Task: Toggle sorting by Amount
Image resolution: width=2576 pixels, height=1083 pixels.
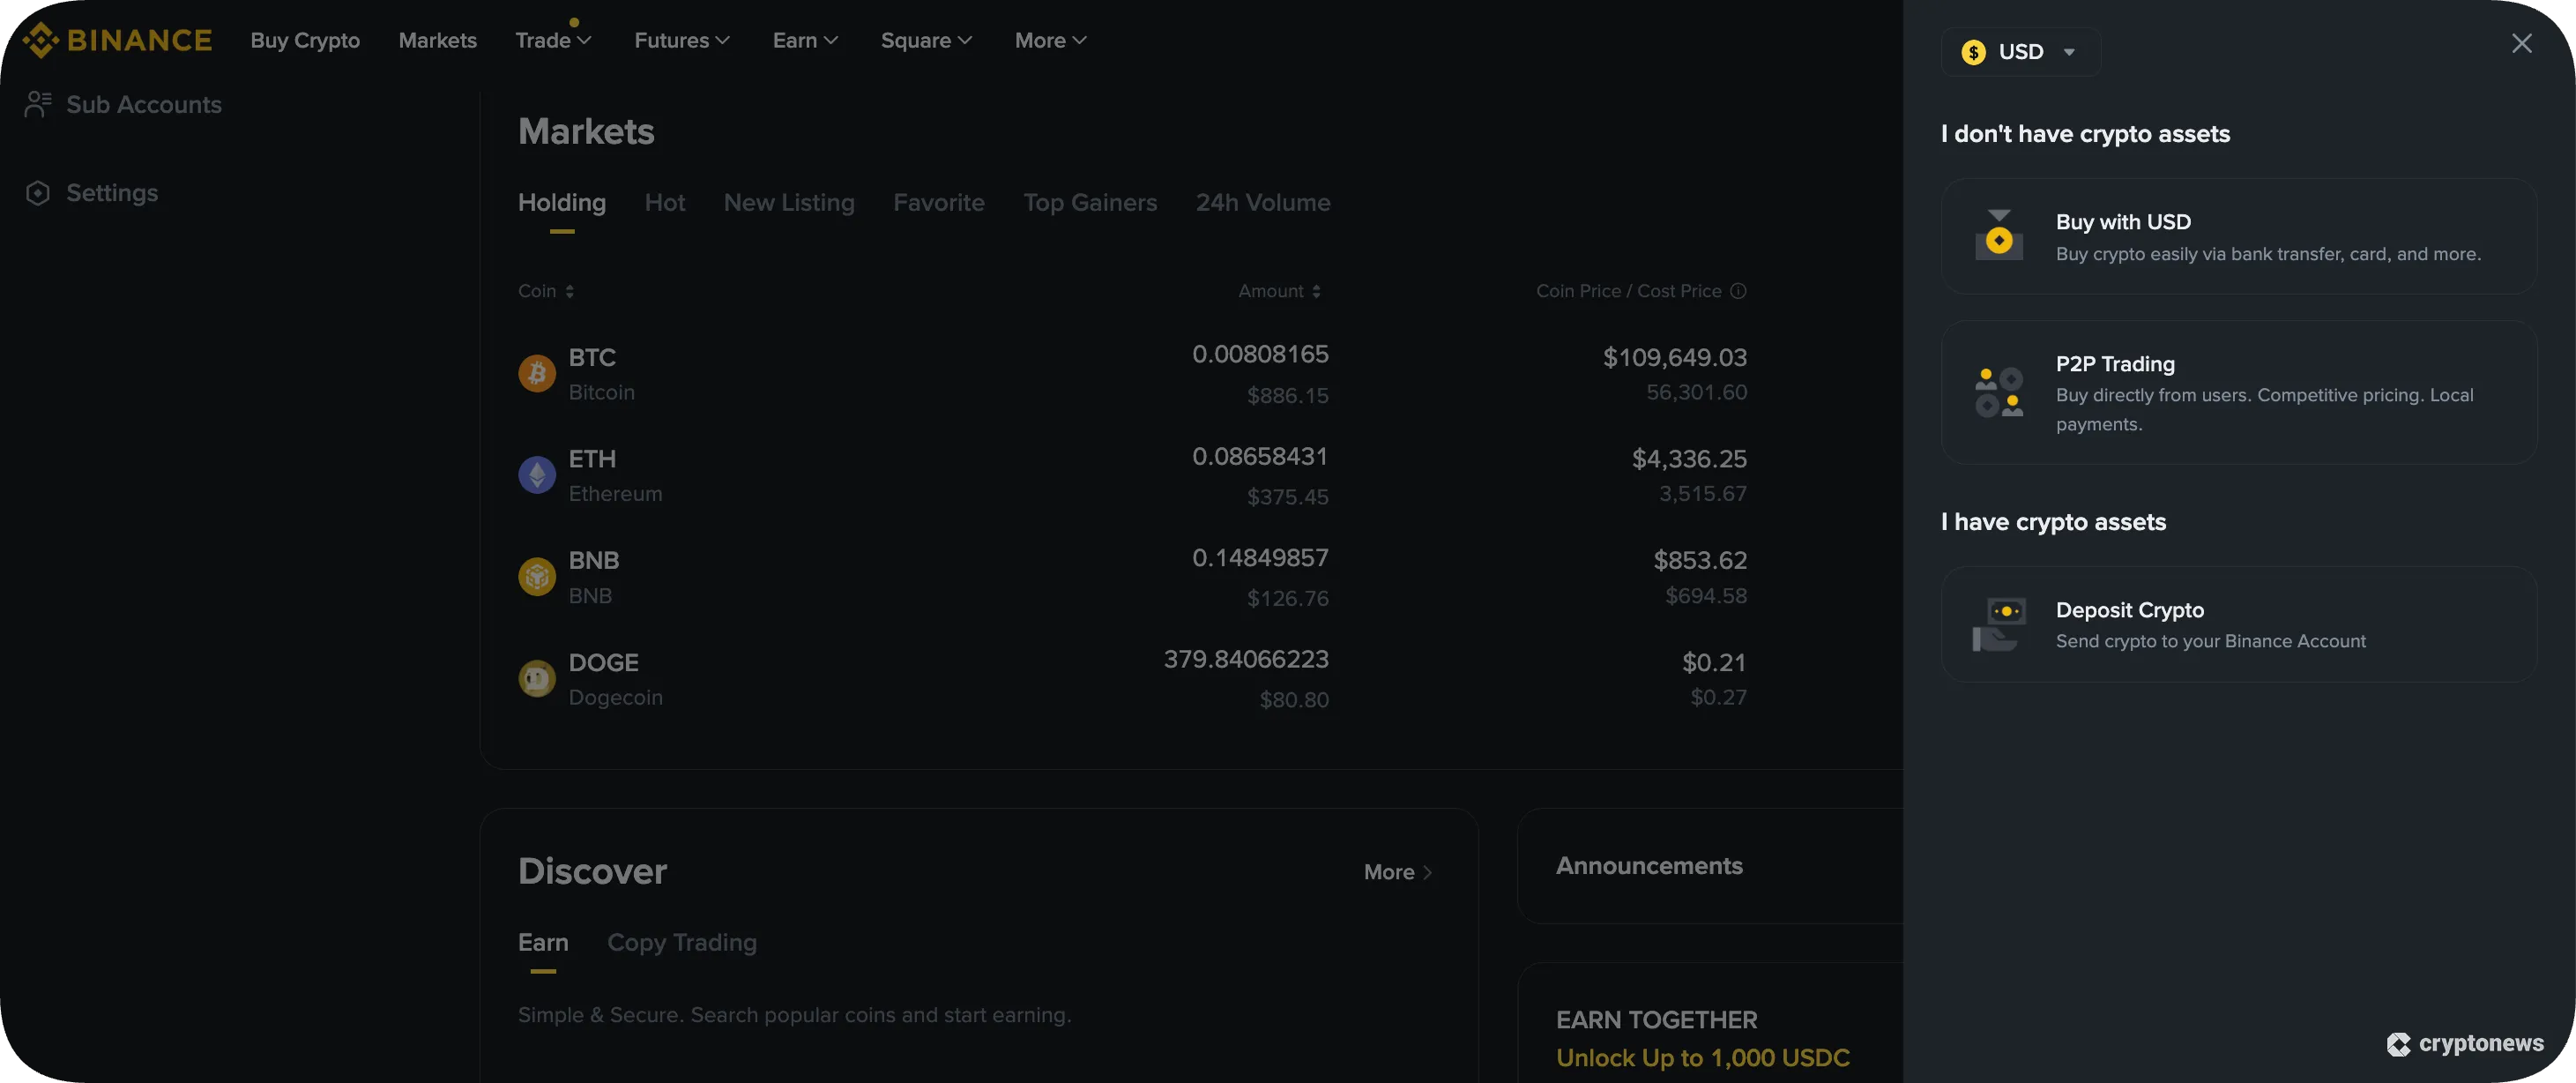Action: coord(1317,291)
